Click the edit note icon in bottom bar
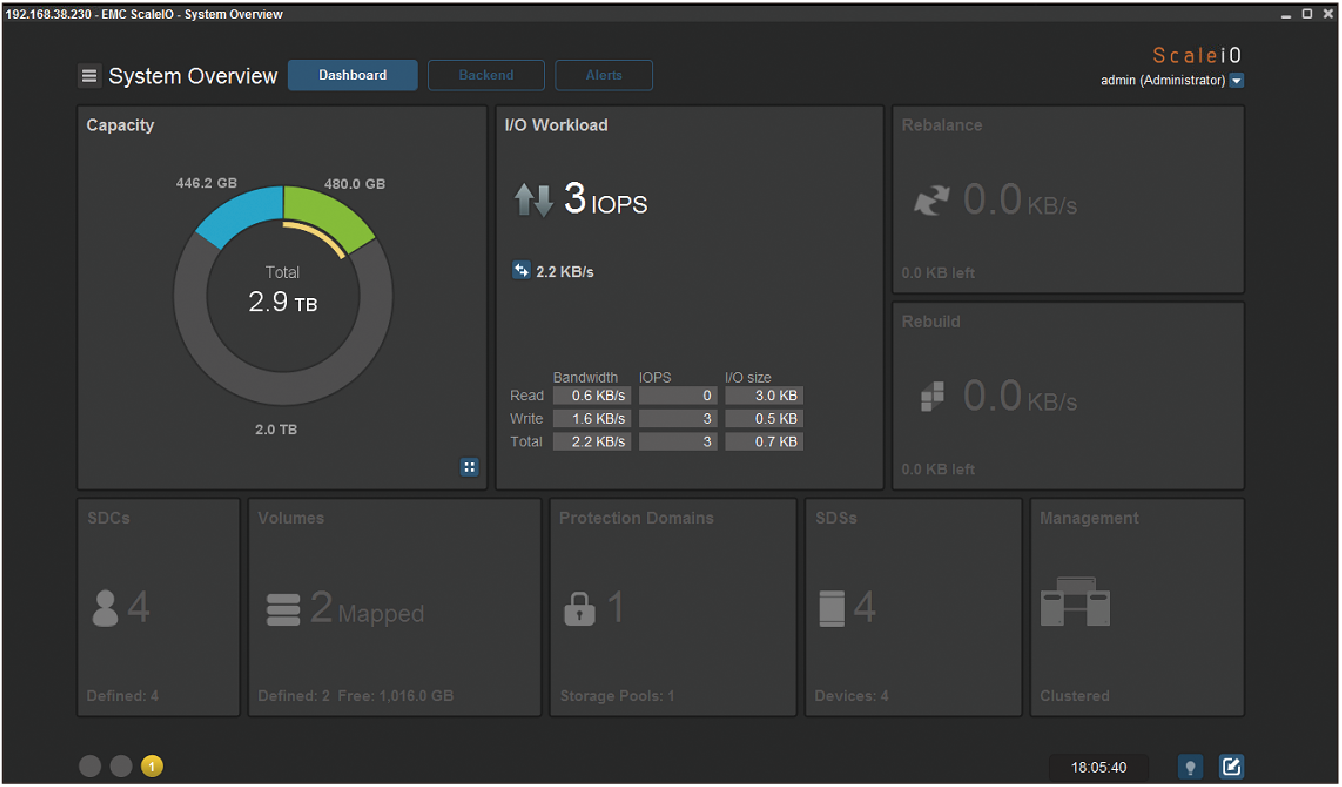This screenshot has height=787, width=1342. (x=1232, y=767)
